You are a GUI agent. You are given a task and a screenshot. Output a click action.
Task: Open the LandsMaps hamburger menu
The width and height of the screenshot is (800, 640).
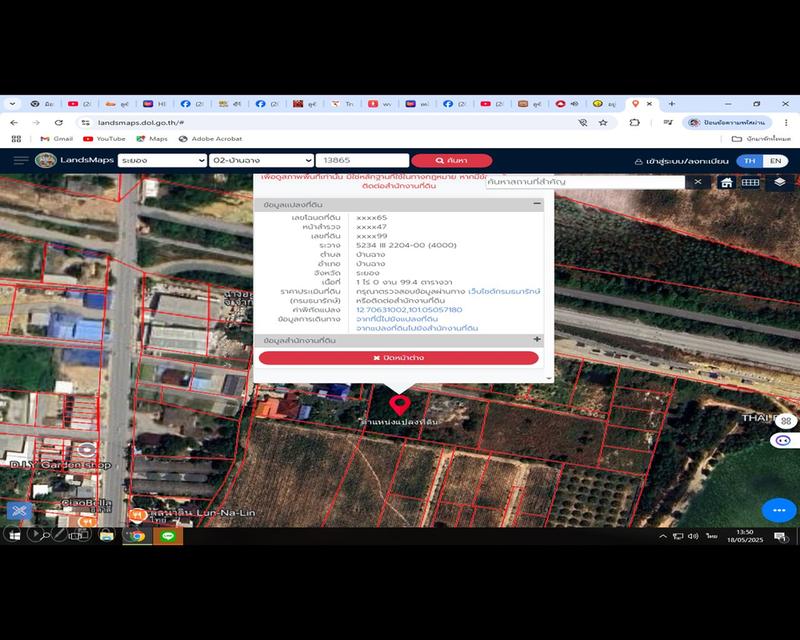point(21,160)
